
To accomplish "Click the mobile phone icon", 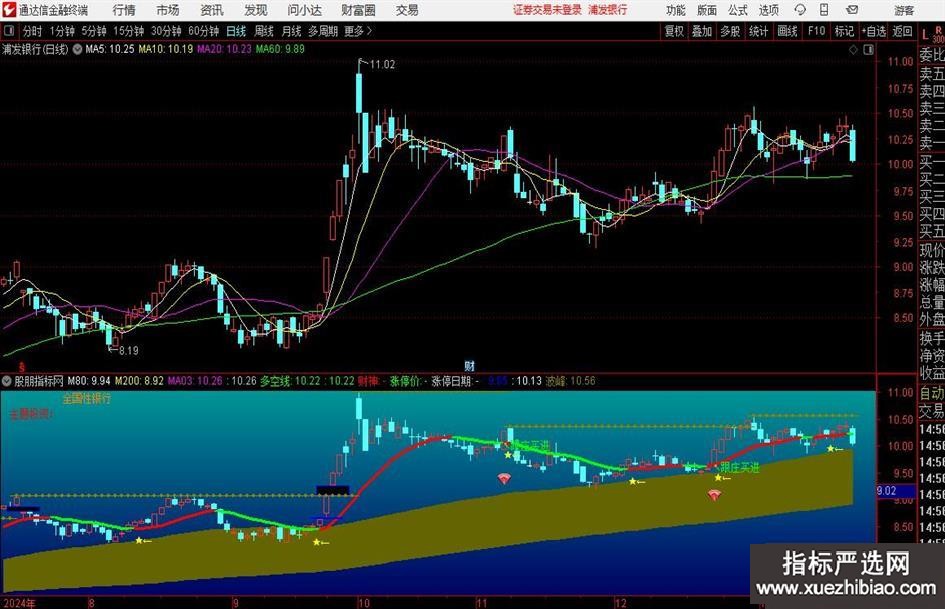I will (824, 10).
